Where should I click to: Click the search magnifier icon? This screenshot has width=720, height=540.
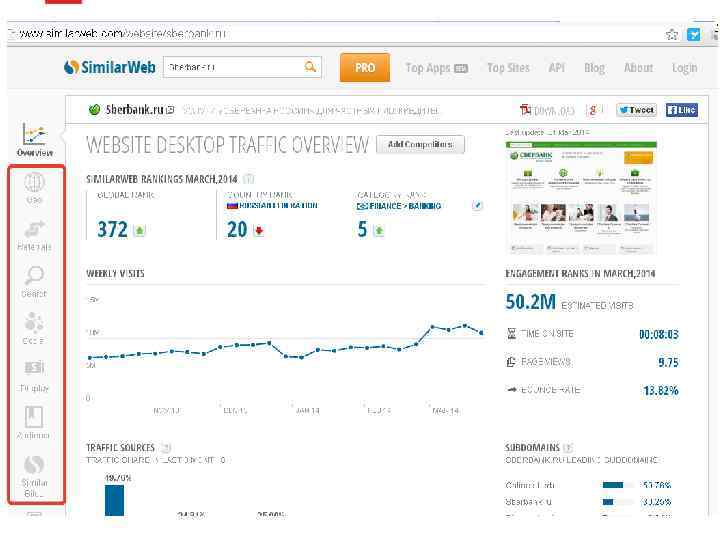point(310,67)
